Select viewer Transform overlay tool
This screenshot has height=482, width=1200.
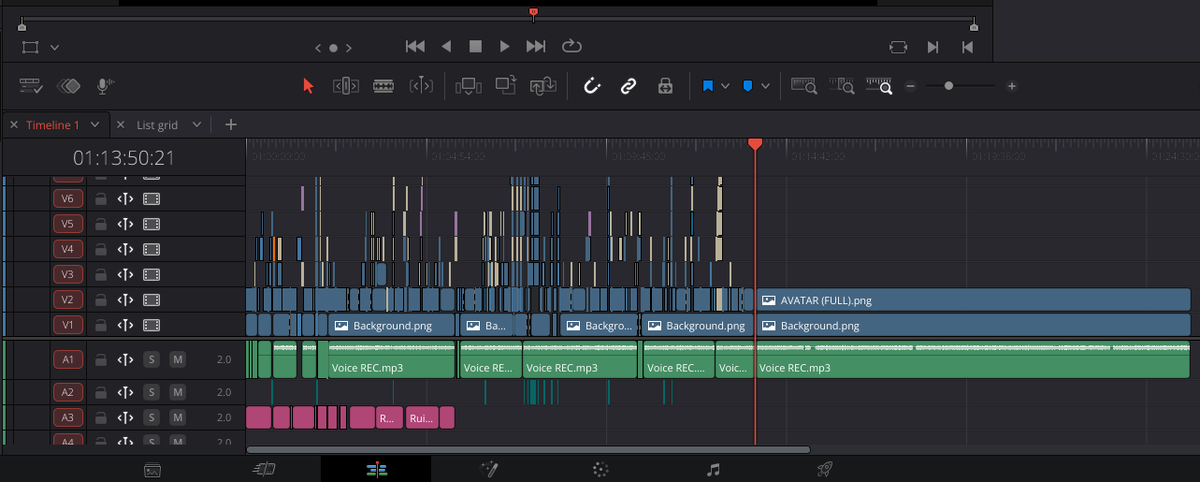click(30, 47)
